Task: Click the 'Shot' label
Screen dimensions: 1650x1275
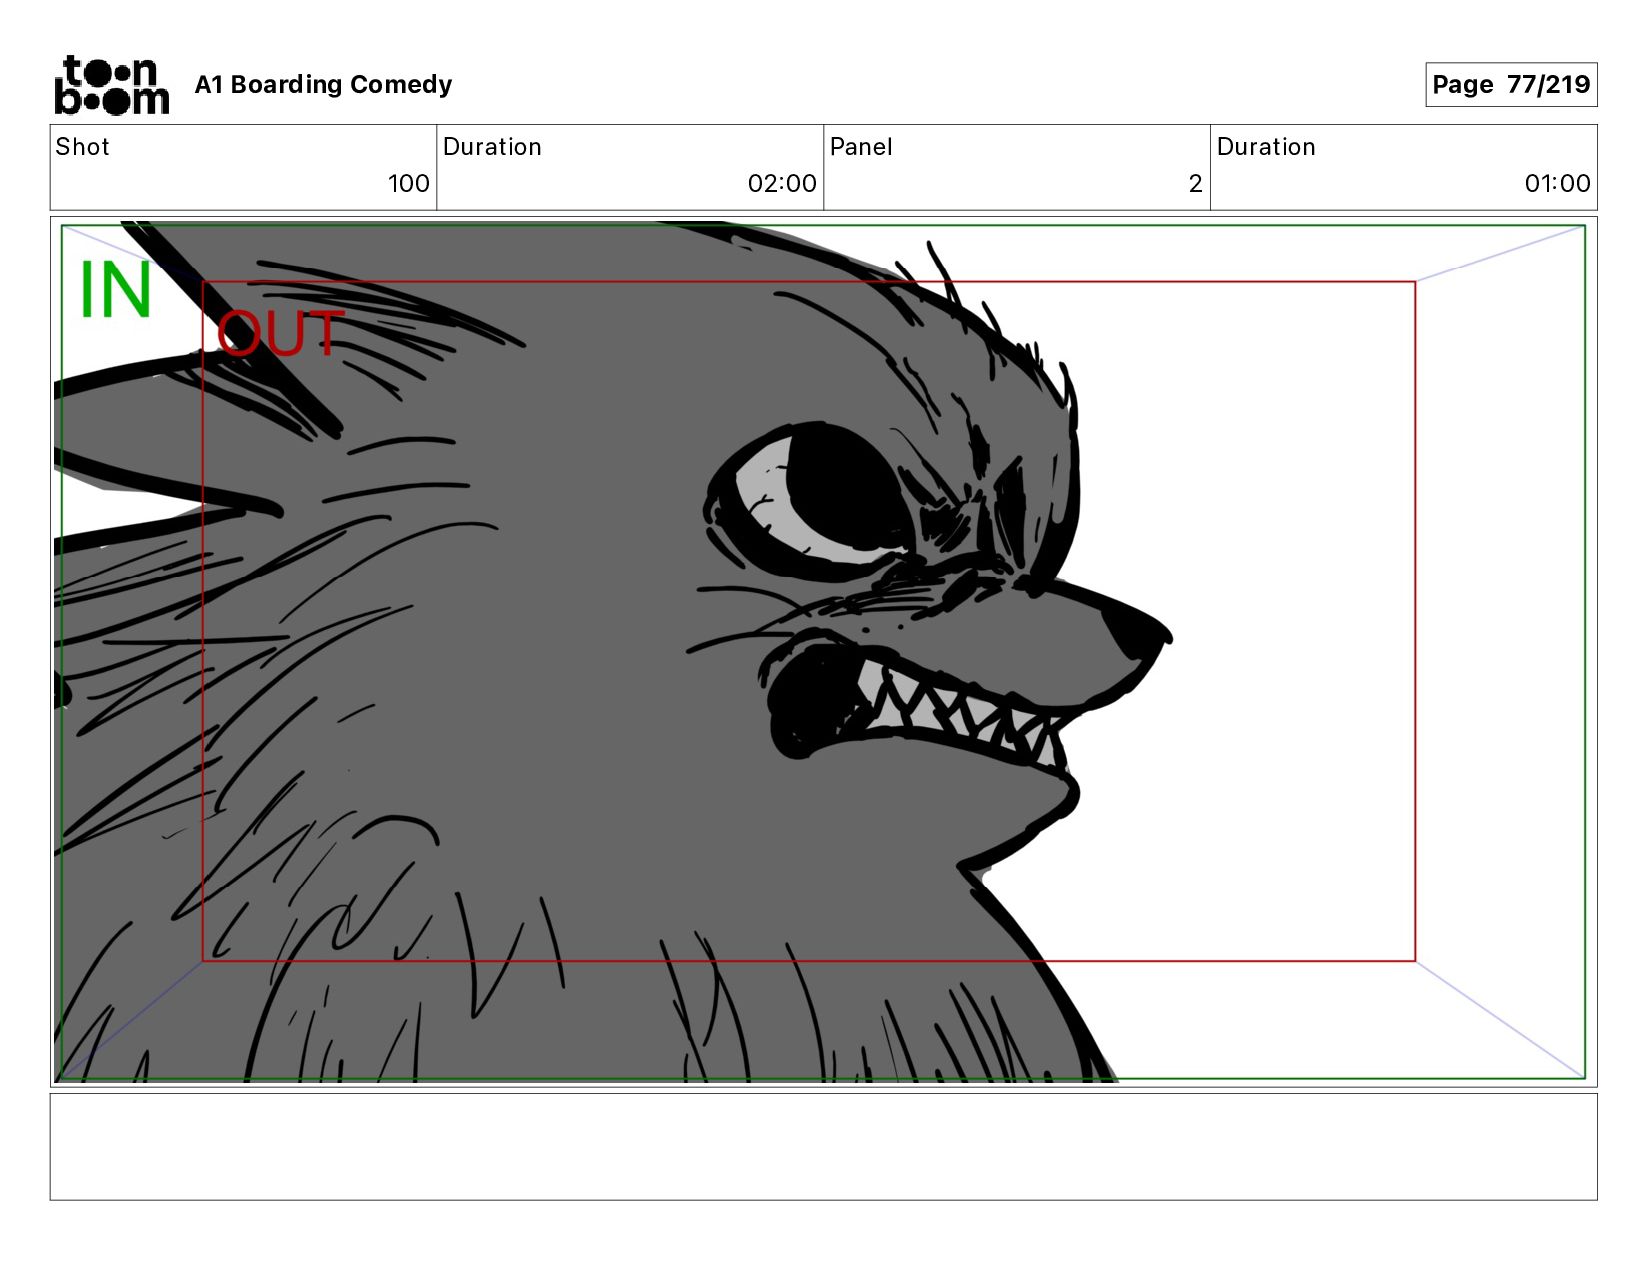Action: 82,147
